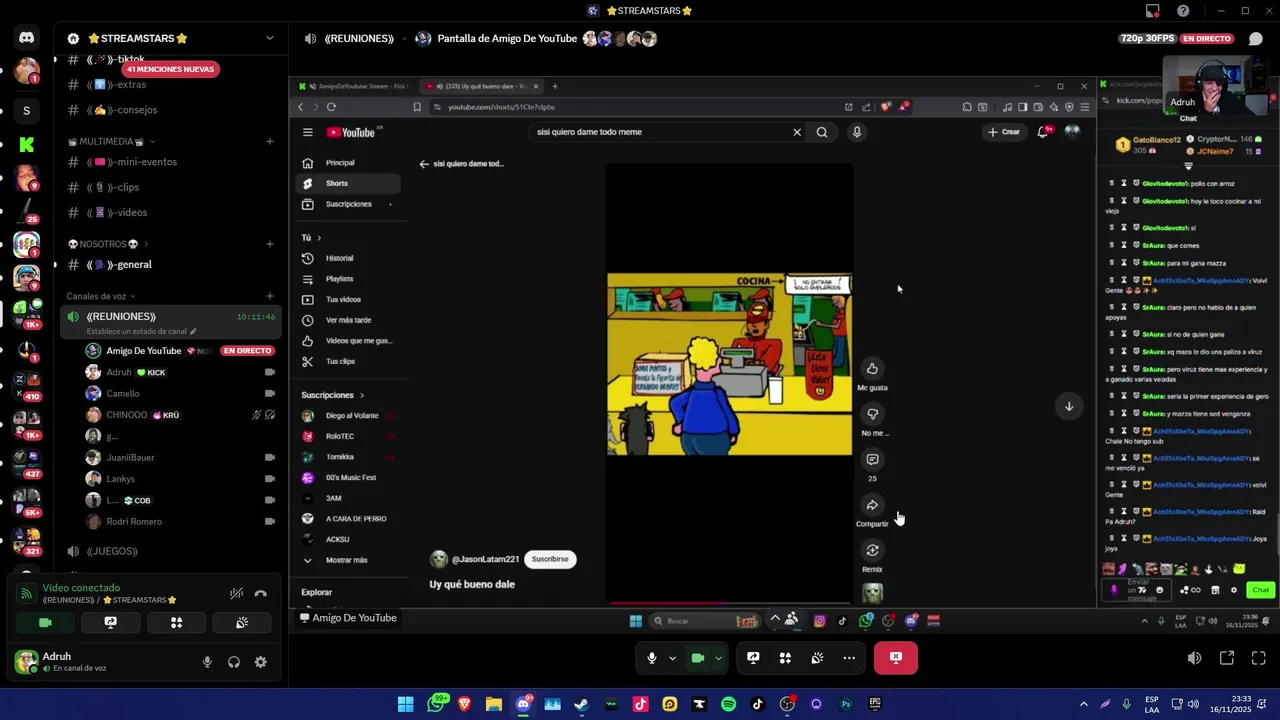Open the clips text channel
Image resolution: width=1280 pixels, height=720 pixels.
pyautogui.click(x=170, y=187)
